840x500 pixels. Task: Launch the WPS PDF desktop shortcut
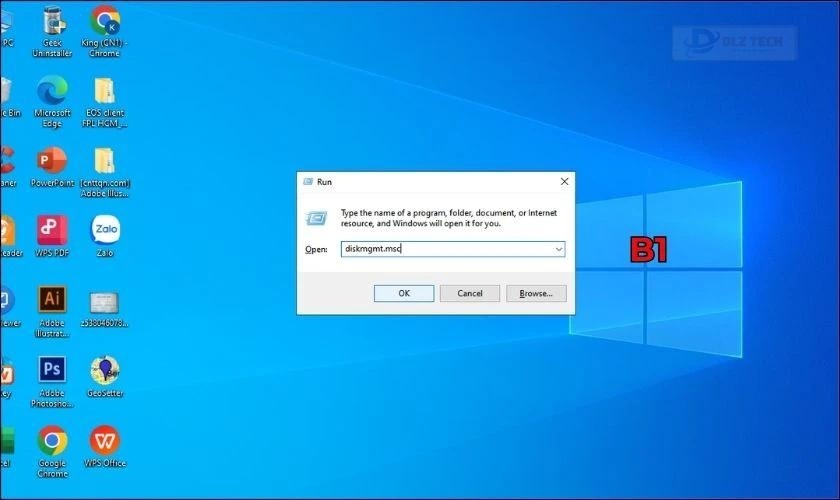coord(52,236)
